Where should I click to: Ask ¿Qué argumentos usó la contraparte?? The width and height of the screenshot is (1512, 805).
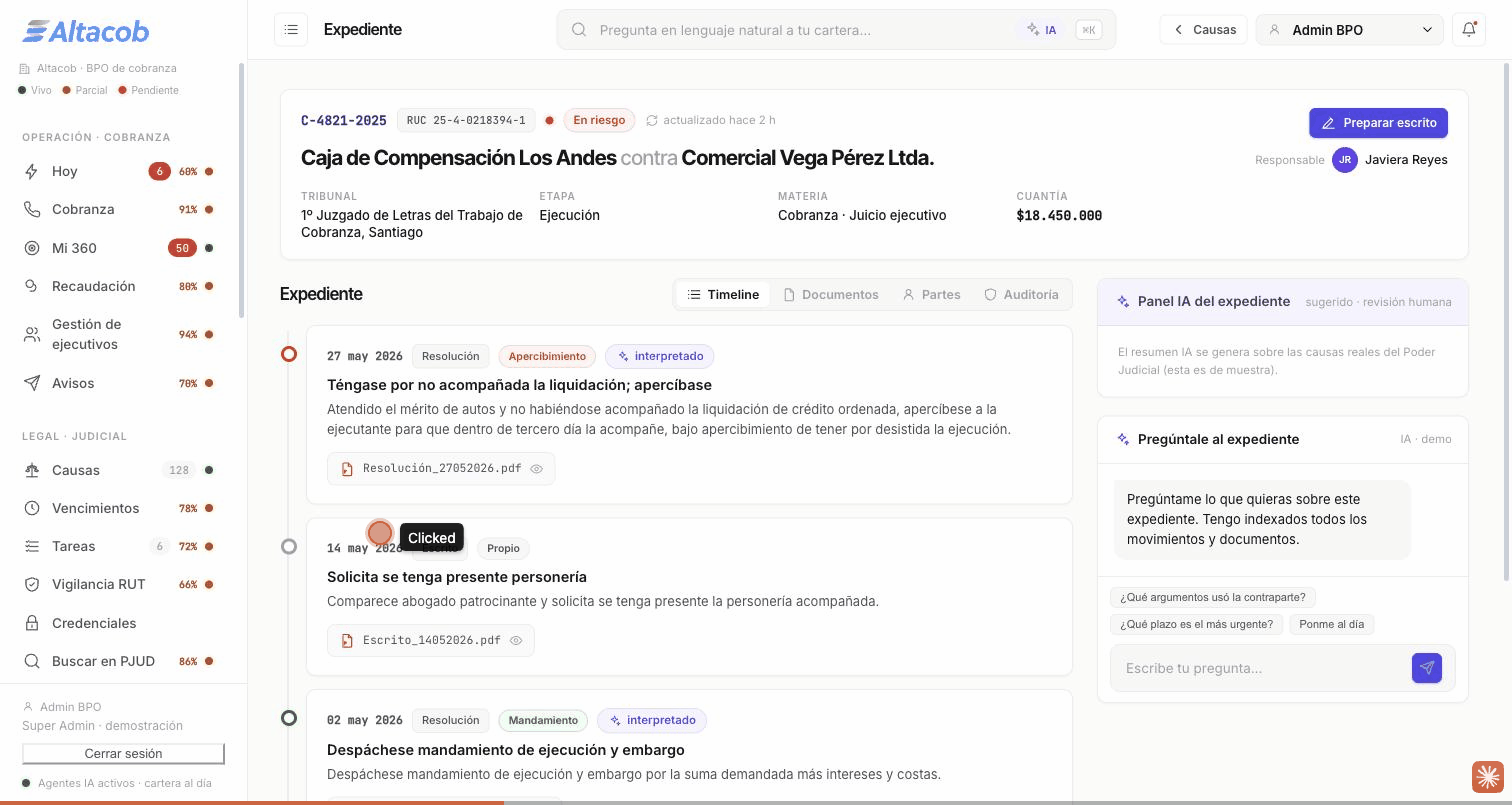1213,597
